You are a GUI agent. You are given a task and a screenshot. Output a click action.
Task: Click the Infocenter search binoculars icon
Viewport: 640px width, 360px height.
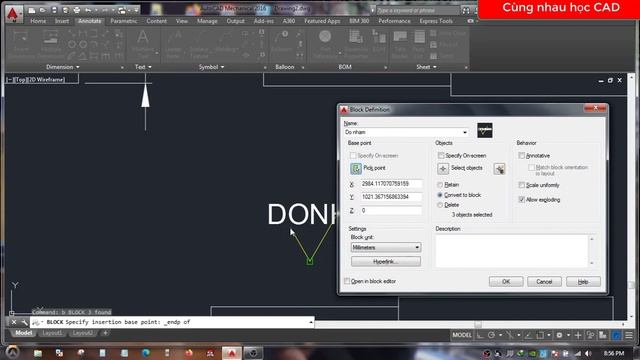coord(466,11)
